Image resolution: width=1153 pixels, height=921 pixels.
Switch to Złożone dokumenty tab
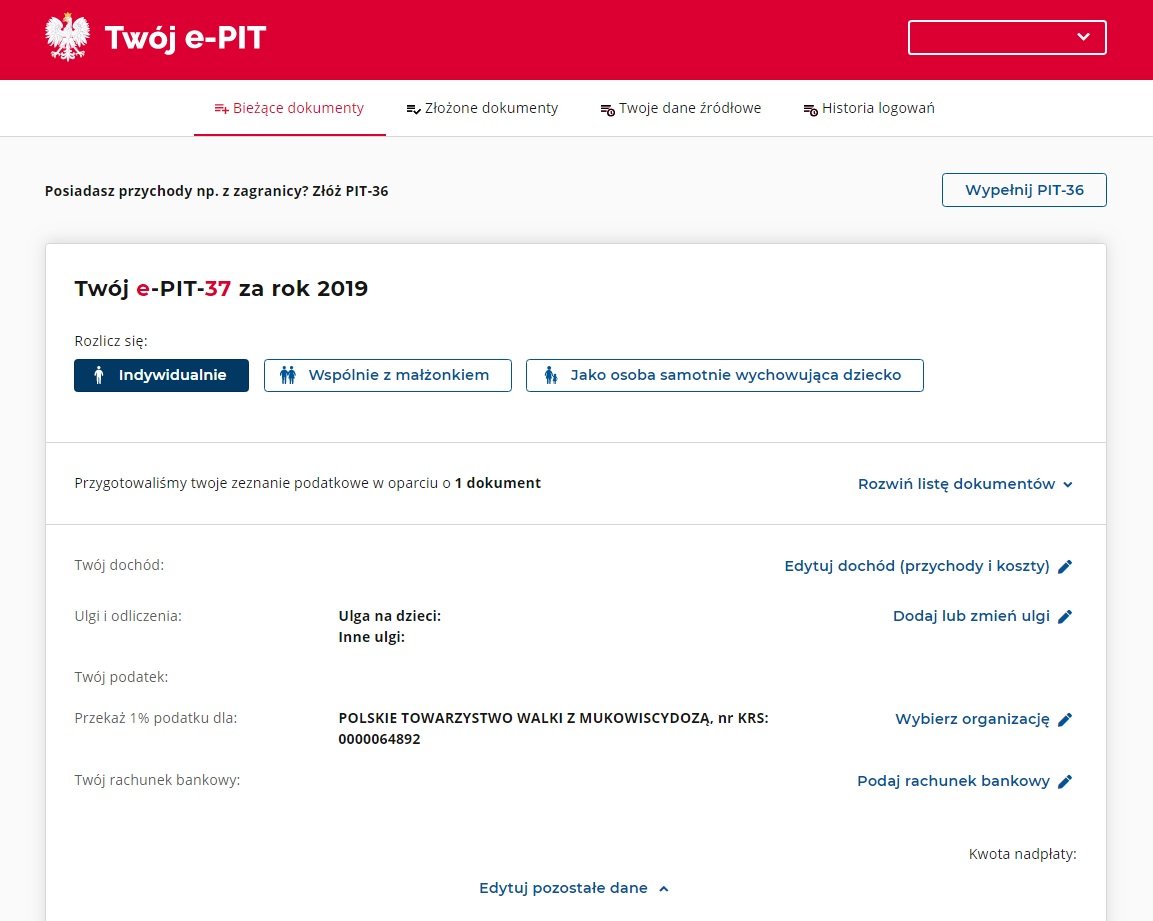[482, 108]
